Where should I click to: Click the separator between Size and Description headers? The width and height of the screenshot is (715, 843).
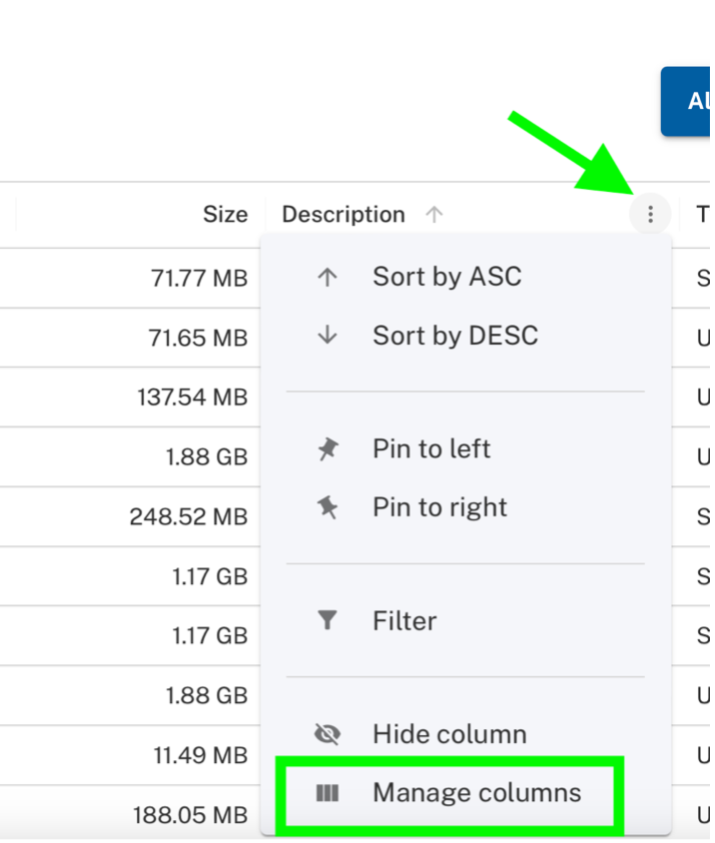point(265,215)
